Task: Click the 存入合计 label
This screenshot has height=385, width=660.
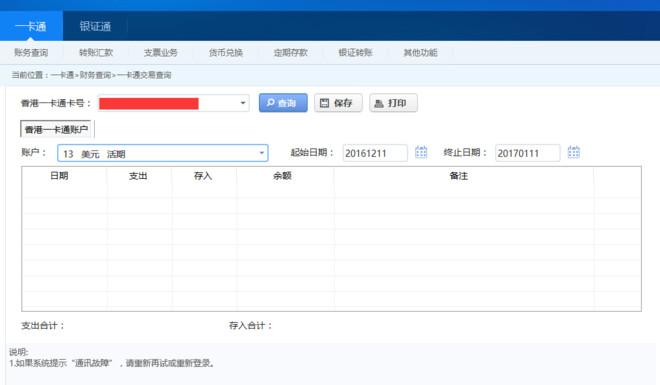Action: 250,325
